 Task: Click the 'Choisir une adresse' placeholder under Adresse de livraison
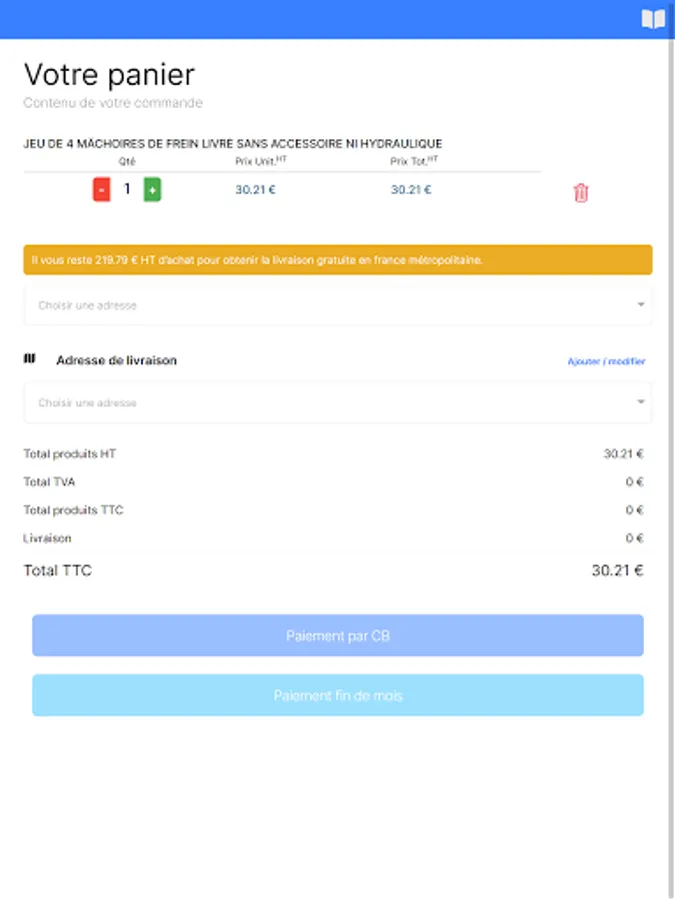[x=88, y=403]
